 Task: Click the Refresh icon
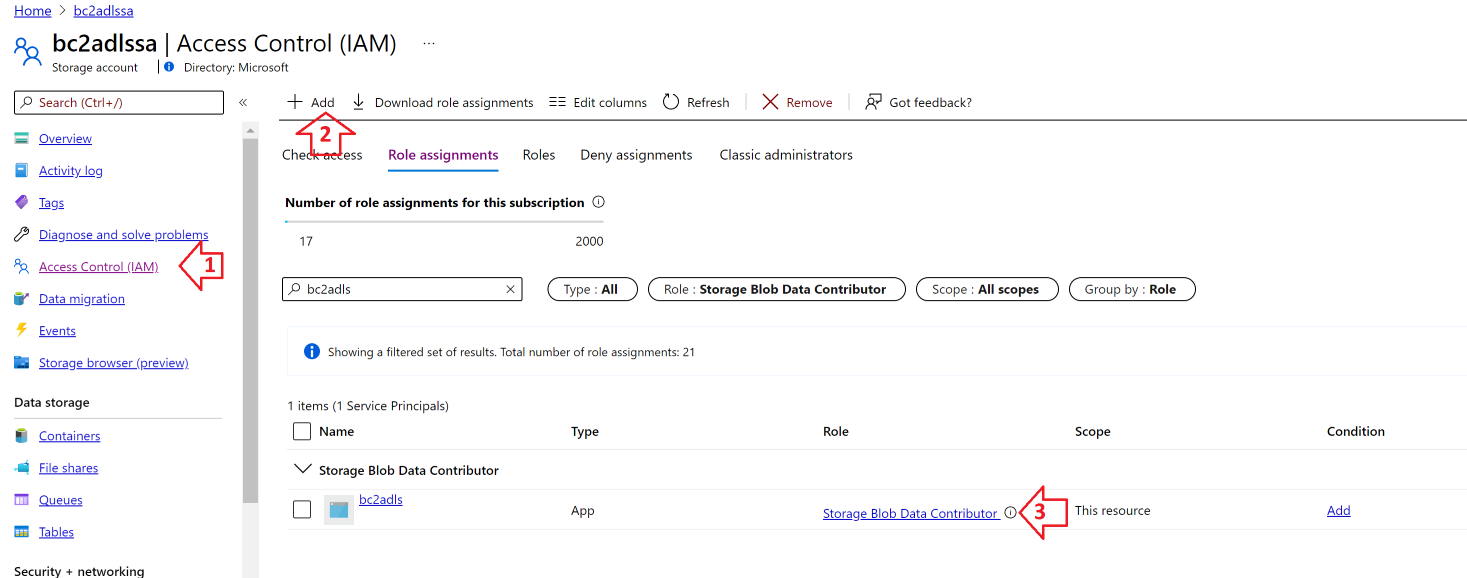click(x=671, y=102)
